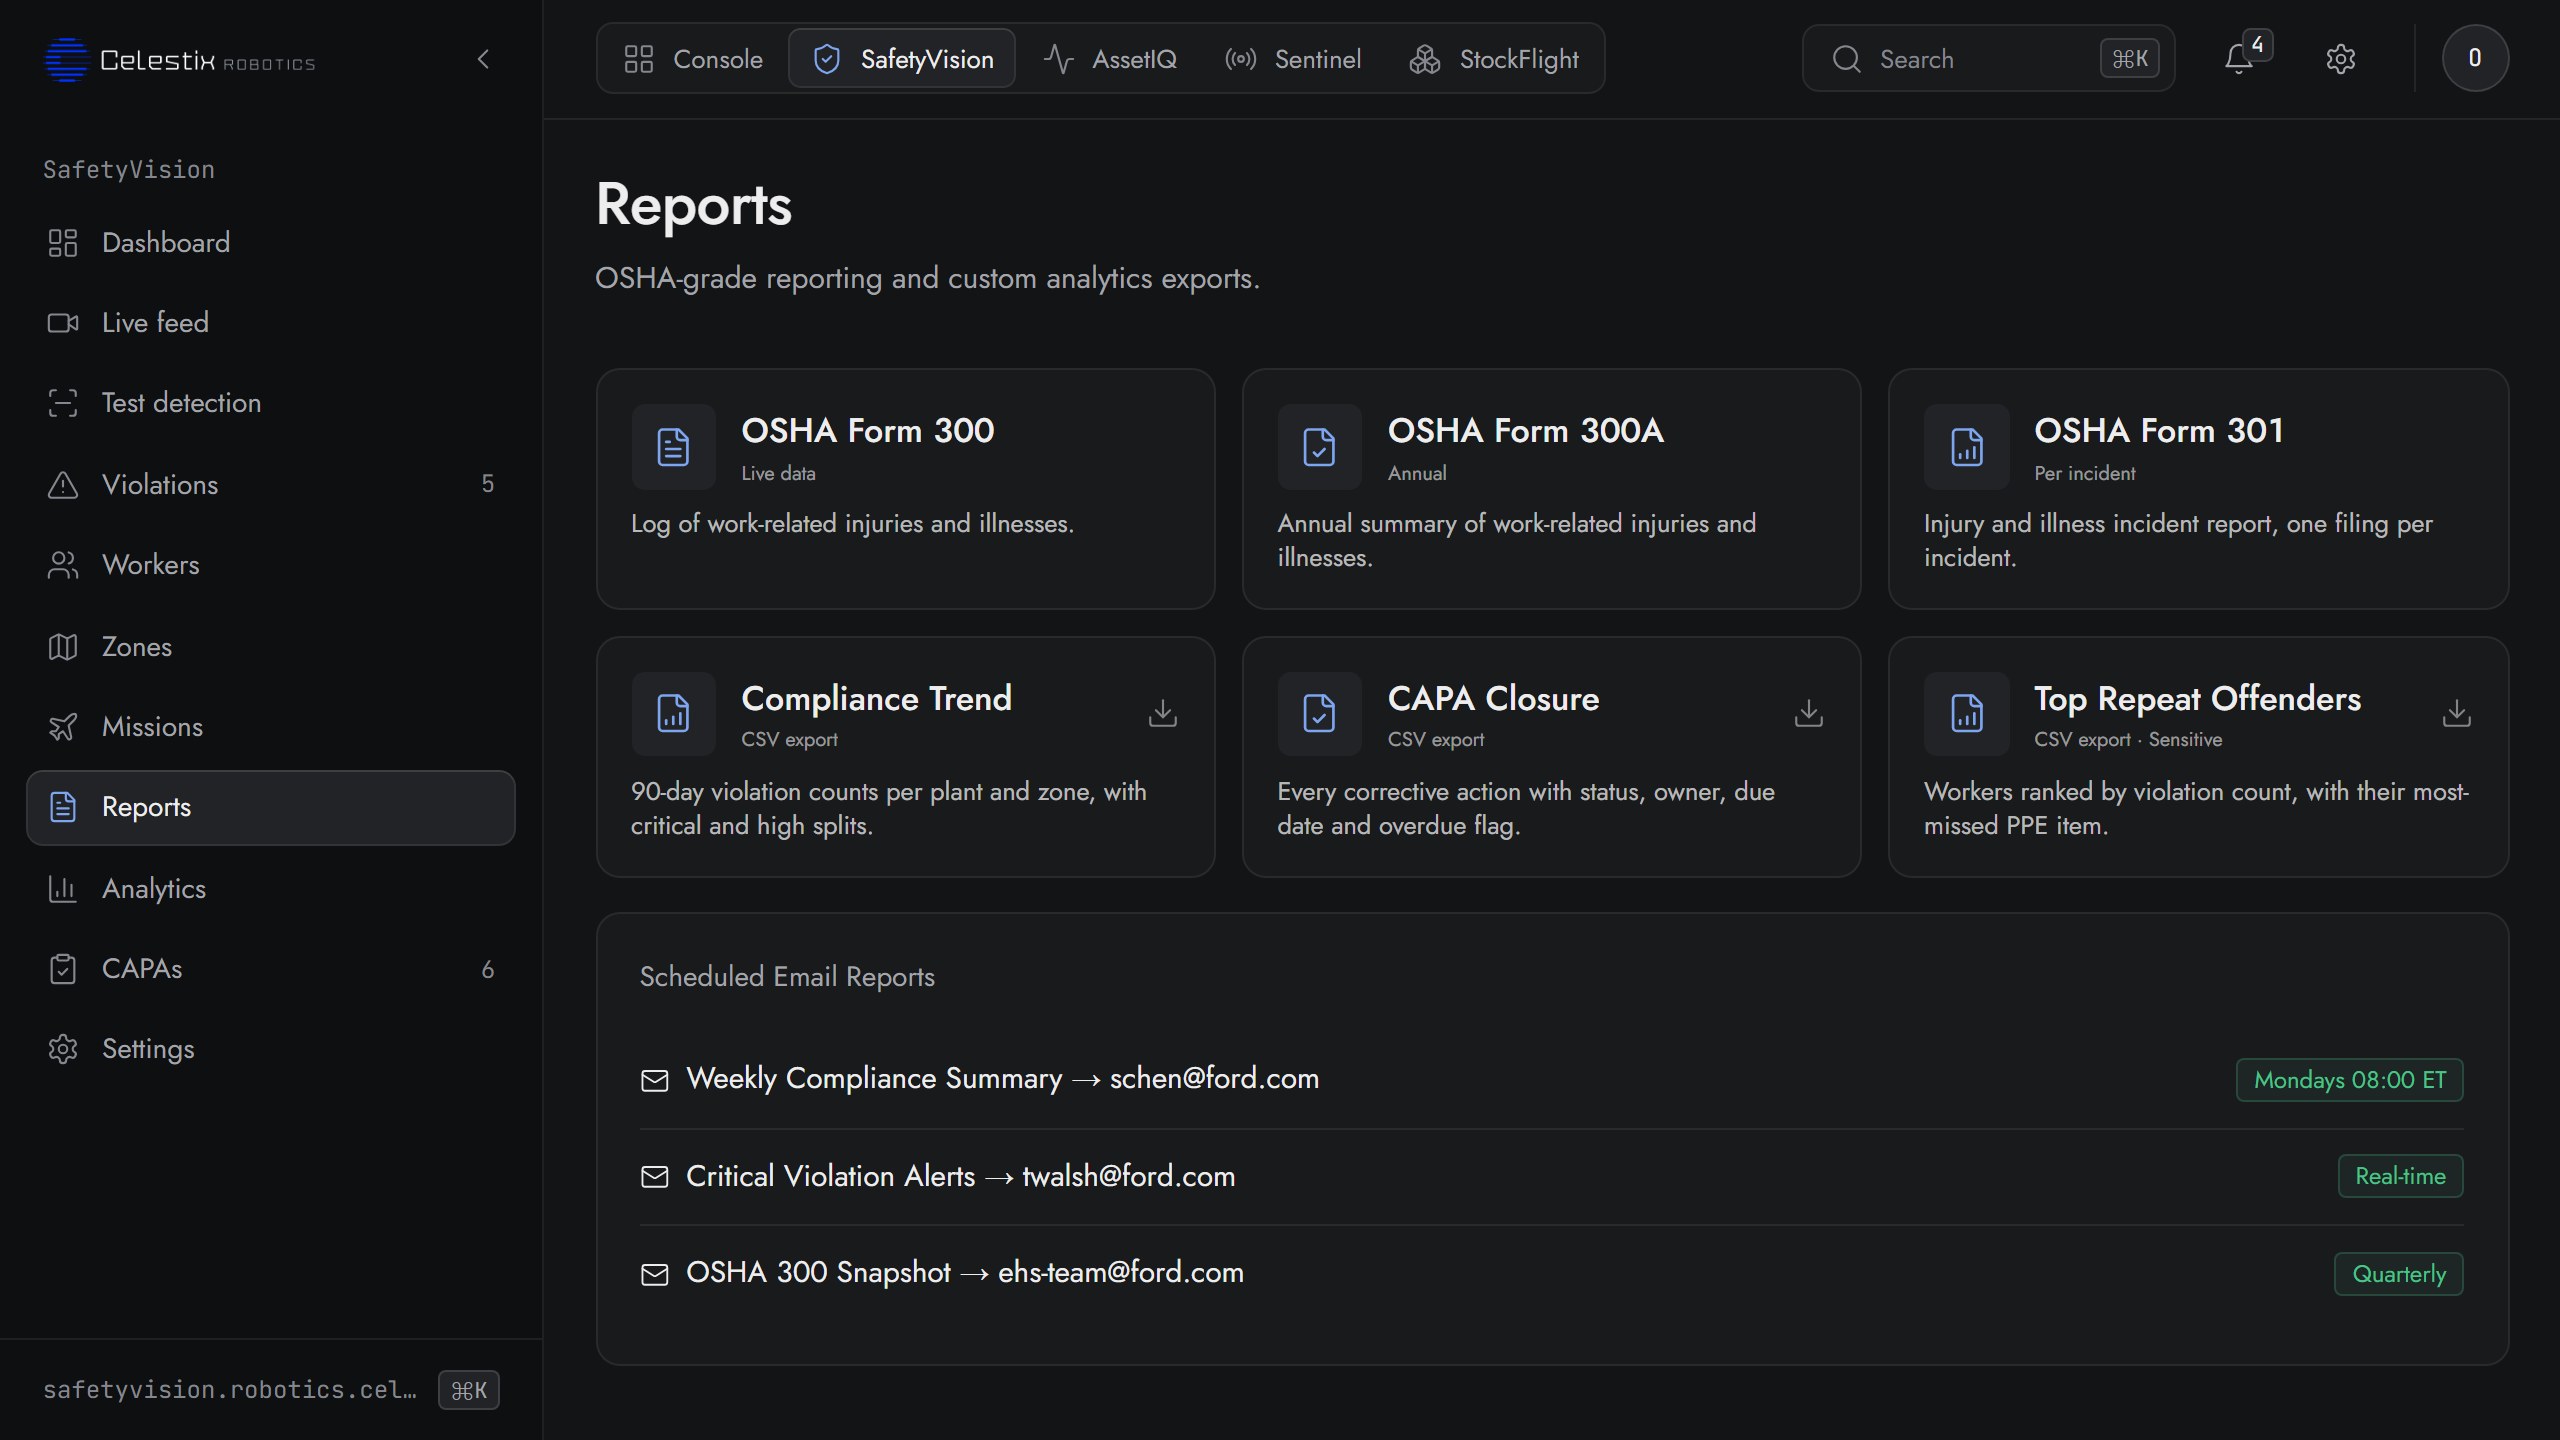Image resolution: width=2560 pixels, height=1440 pixels.
Task: Switch to the AssetIQ tab
Action: (x=1110, y=59)
